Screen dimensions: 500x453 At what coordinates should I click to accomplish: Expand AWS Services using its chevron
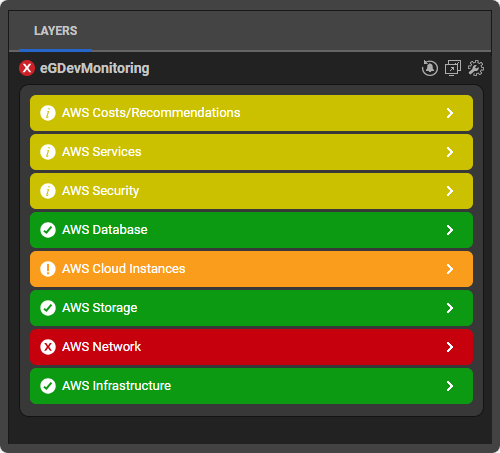tap(450, 152)
